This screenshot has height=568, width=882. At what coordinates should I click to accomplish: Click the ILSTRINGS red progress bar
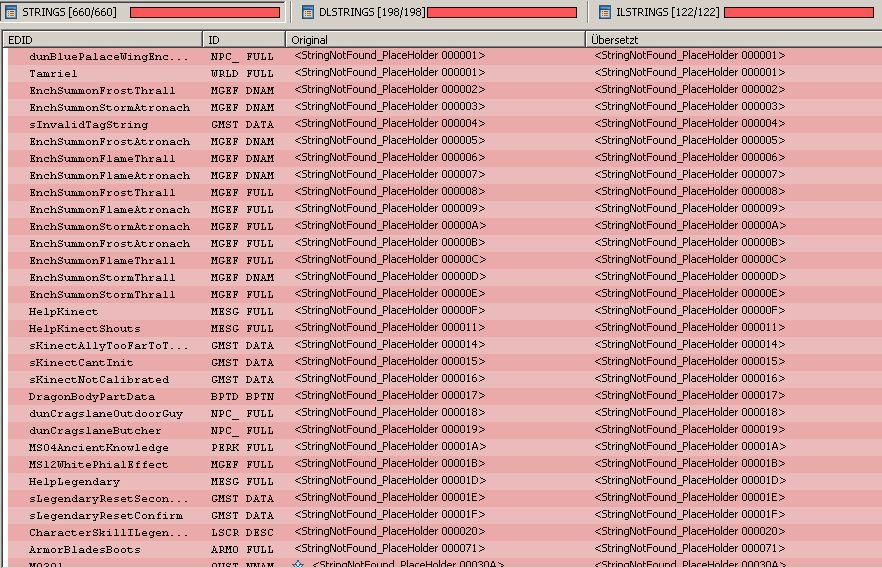pyautogui.click(x=799, y=12)
